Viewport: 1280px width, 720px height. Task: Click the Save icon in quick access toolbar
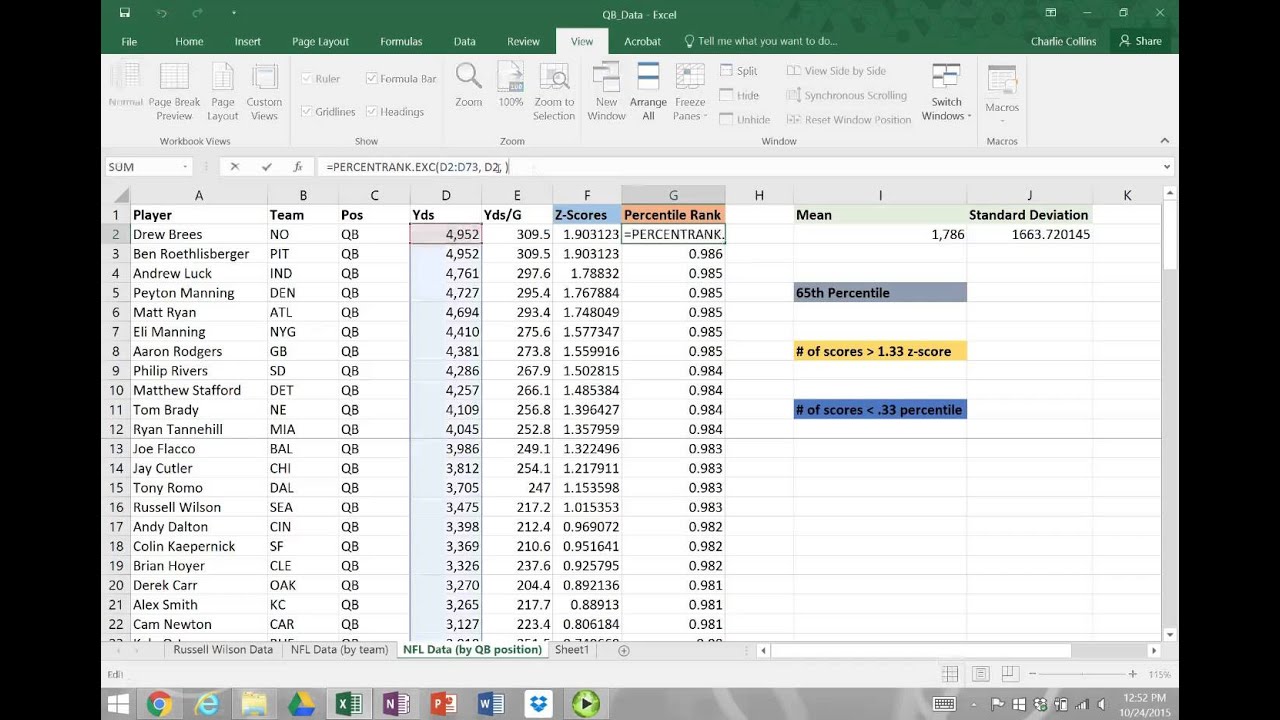point(124,14)
